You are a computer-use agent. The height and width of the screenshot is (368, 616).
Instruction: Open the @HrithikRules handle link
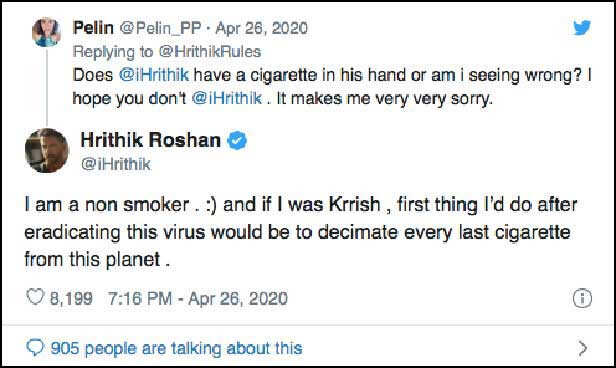point(210,52)
